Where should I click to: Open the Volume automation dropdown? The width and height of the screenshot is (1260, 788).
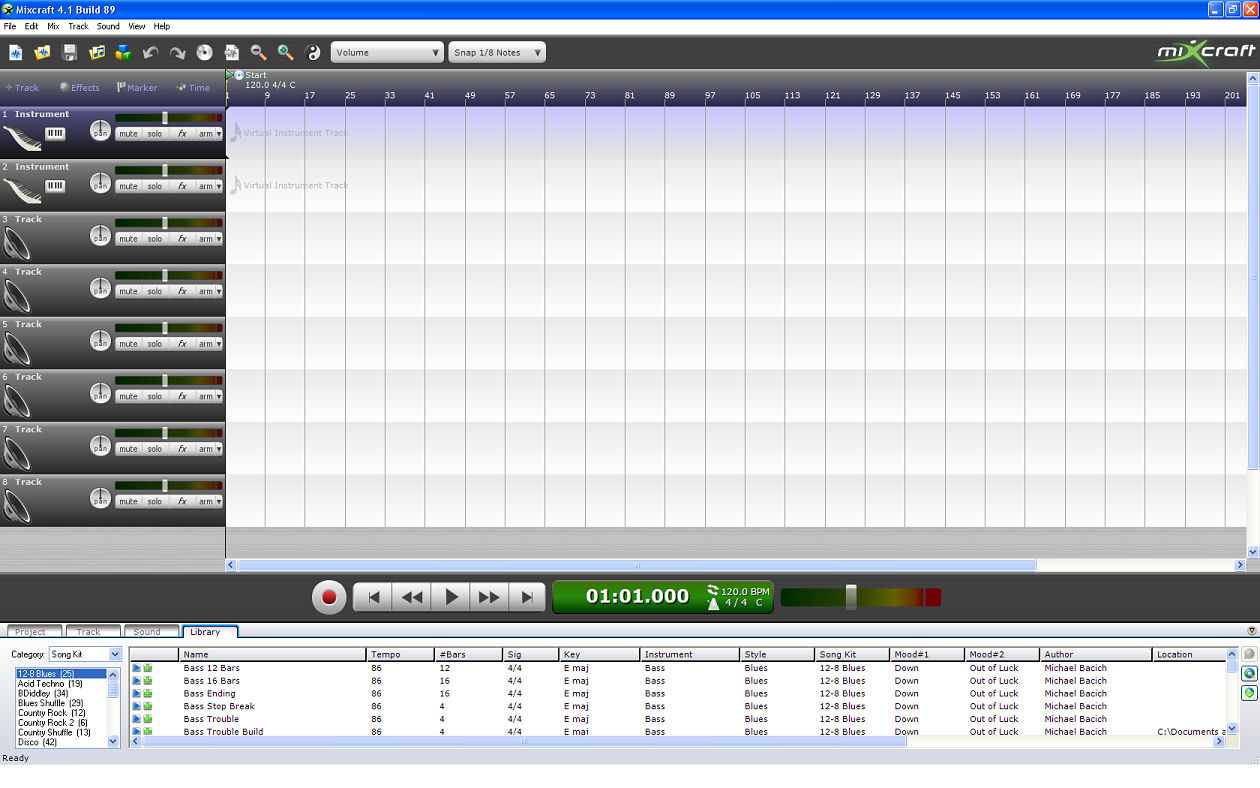click(x=387, y=53)
